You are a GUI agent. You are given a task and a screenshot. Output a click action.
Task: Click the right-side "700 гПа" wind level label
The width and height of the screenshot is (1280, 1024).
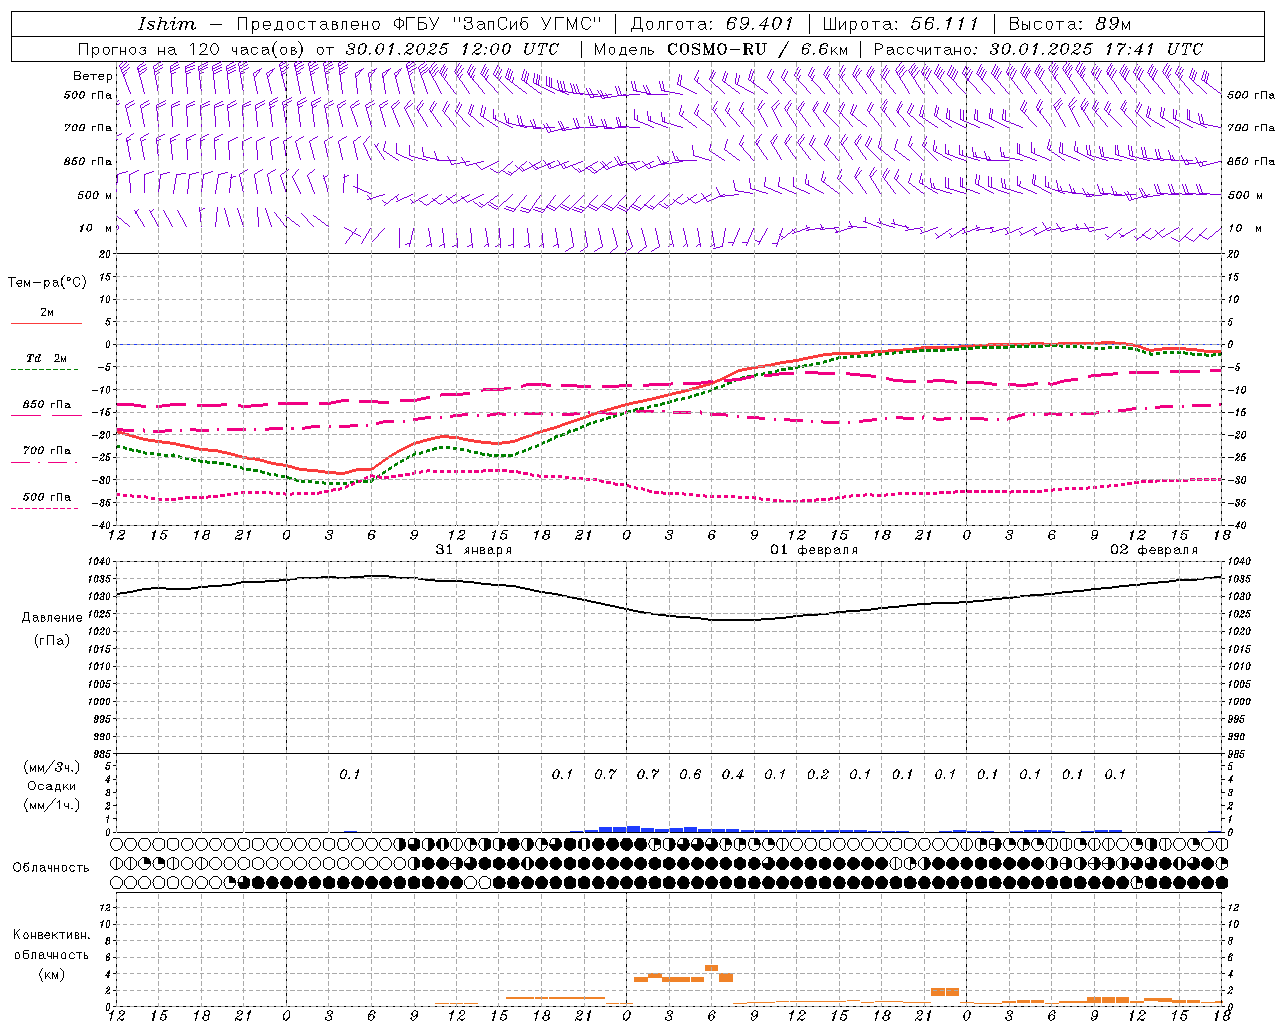[x=1251, y=128]
